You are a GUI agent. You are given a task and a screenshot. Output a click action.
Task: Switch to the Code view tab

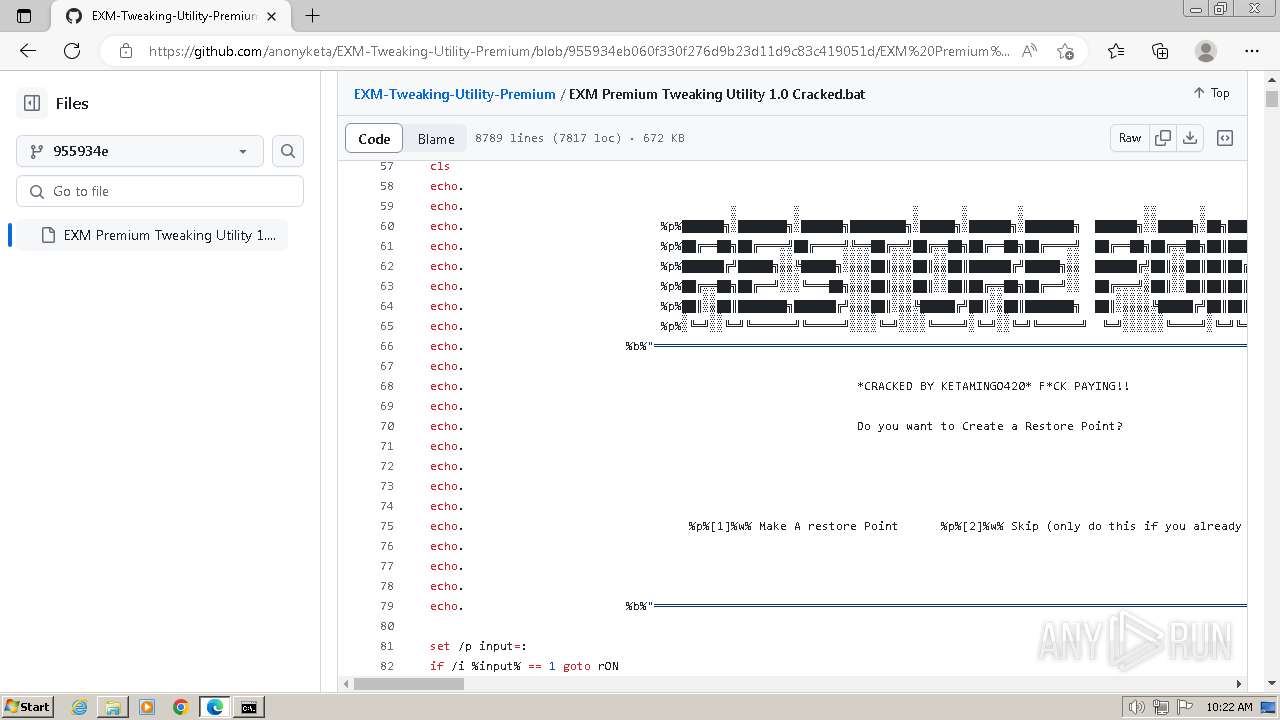coord(374,138)
